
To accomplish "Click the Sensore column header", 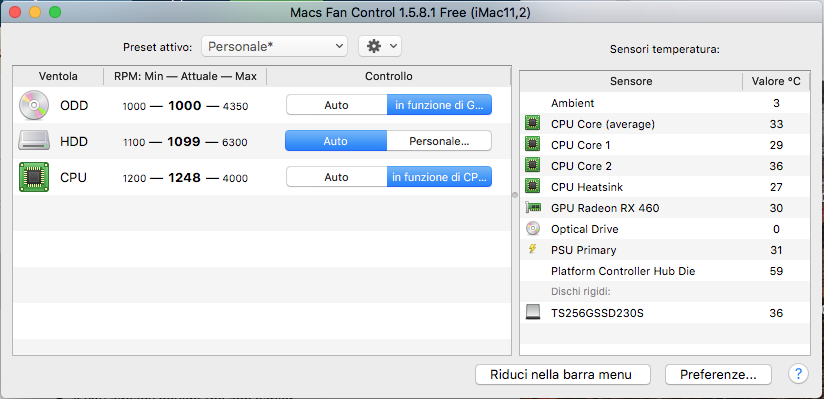I will (631, 81).
